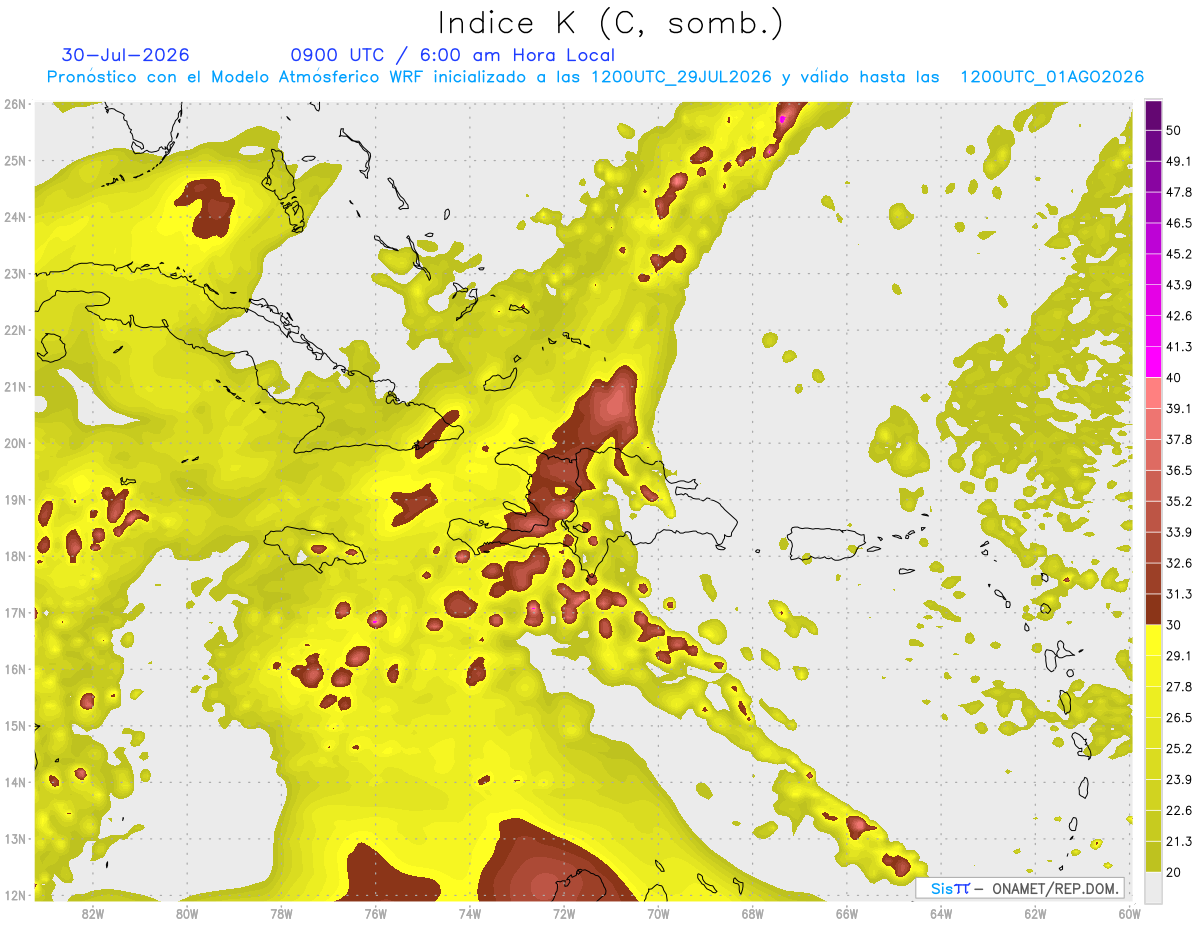The width and height of the screenshot is (1200, 927).
Task: Pick the magenta colorbar band between 40 and 41.3
Action: pyautogui.click(x=1154, y=362)
